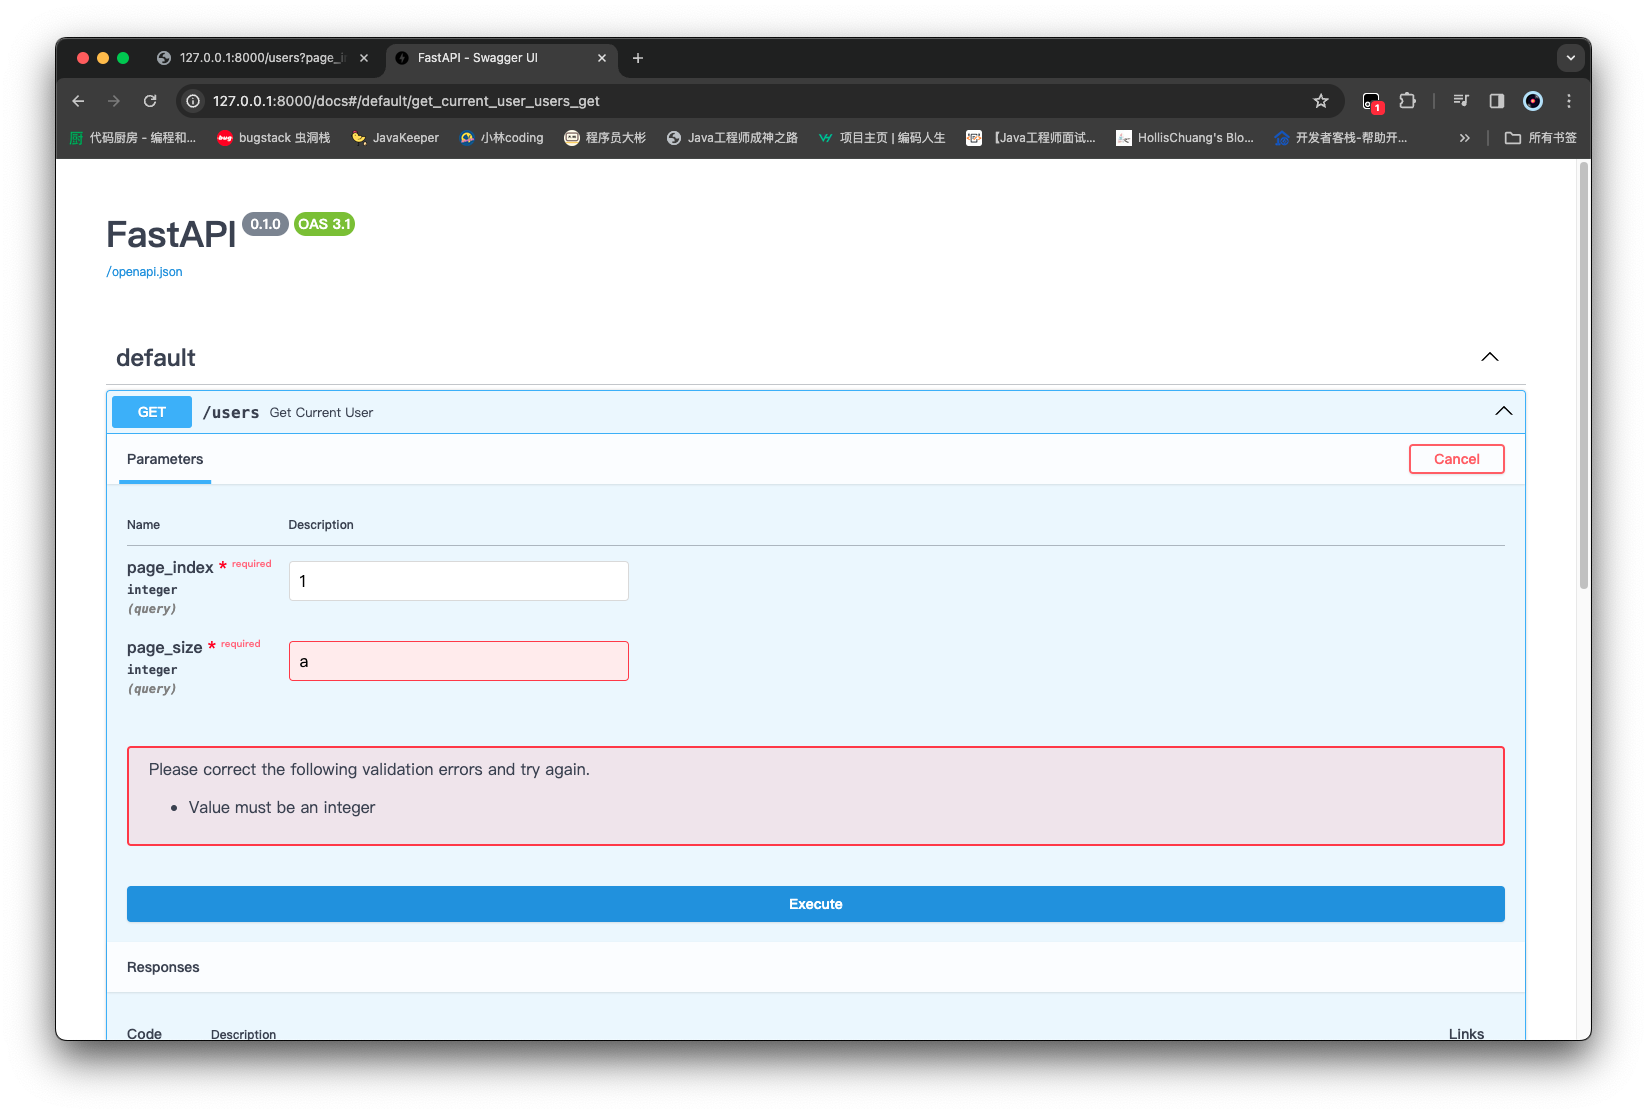Click the blue Execute button
Image resolution: width=1647 pixels, height=1114 pixels.
(816, 904)
